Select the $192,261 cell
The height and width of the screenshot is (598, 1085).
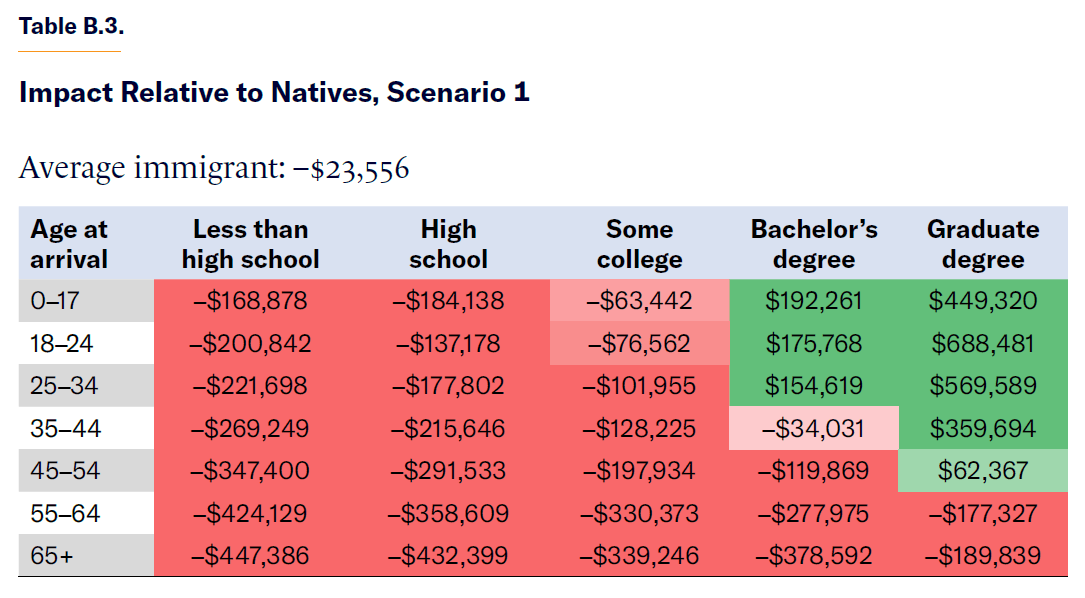coord(814,301)
